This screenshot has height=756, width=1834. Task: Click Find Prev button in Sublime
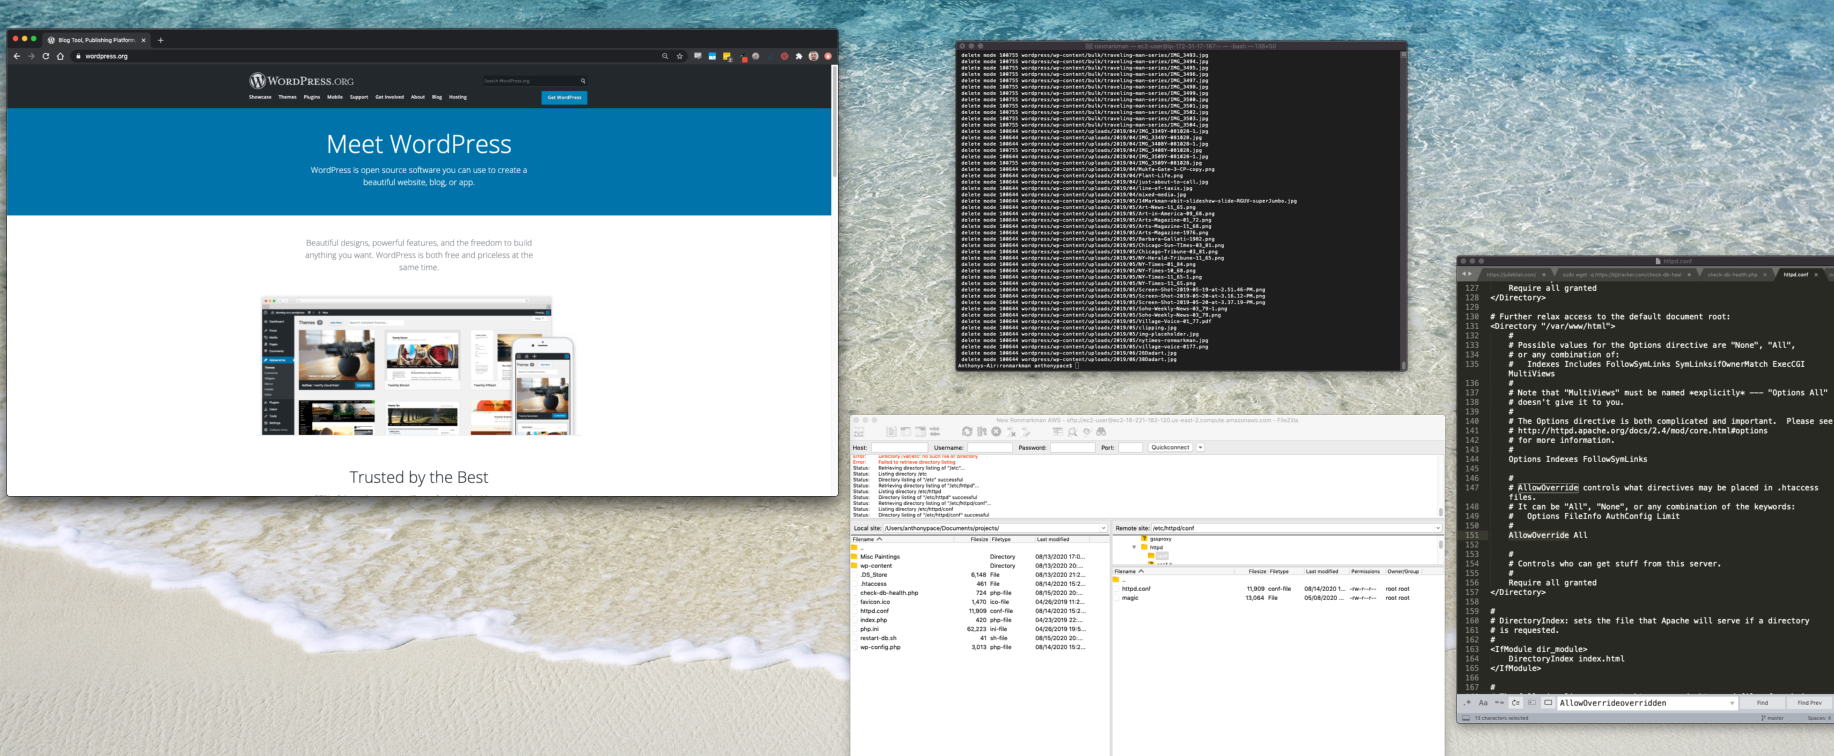(x=1810, y=703)
